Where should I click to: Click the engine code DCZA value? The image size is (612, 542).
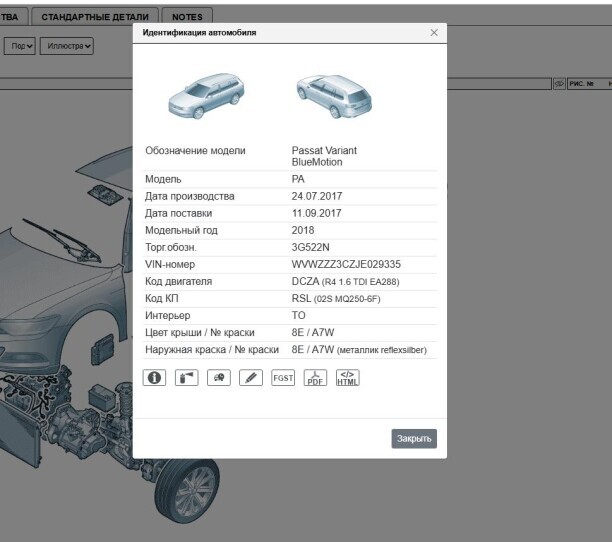[345, 281]
